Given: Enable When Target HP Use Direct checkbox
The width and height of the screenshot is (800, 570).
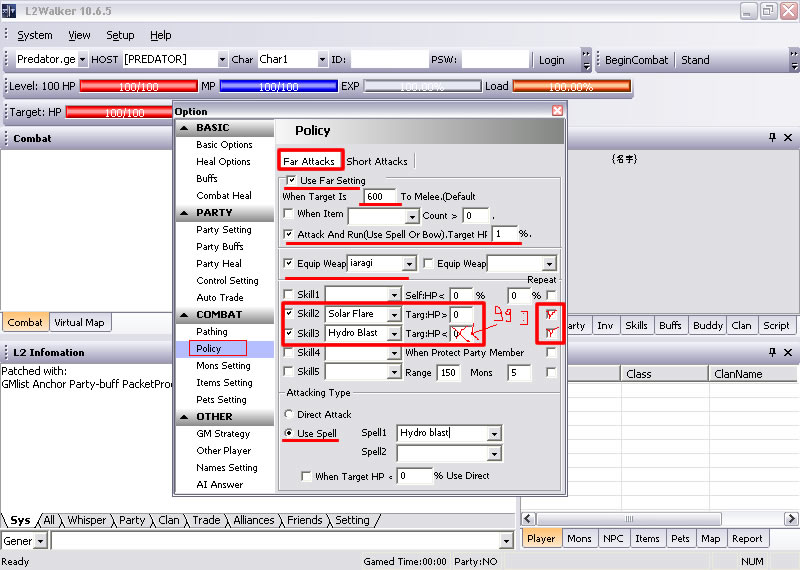Looking at the screenshot, I should point(306,476).
